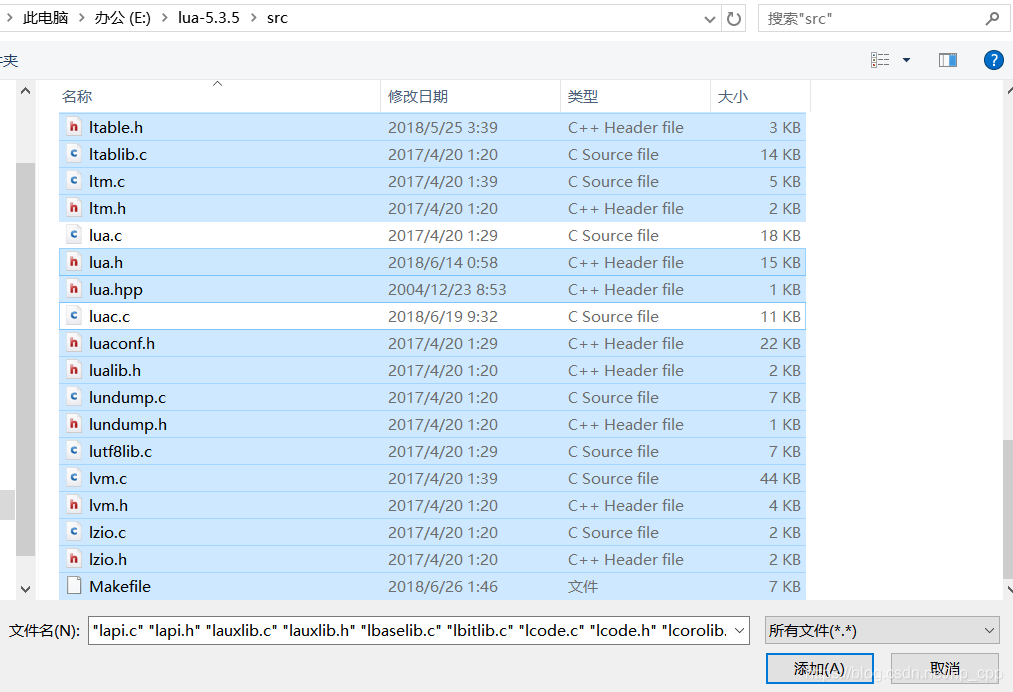
Task: Click the lvm.h file icon
Action: (74, 506)
